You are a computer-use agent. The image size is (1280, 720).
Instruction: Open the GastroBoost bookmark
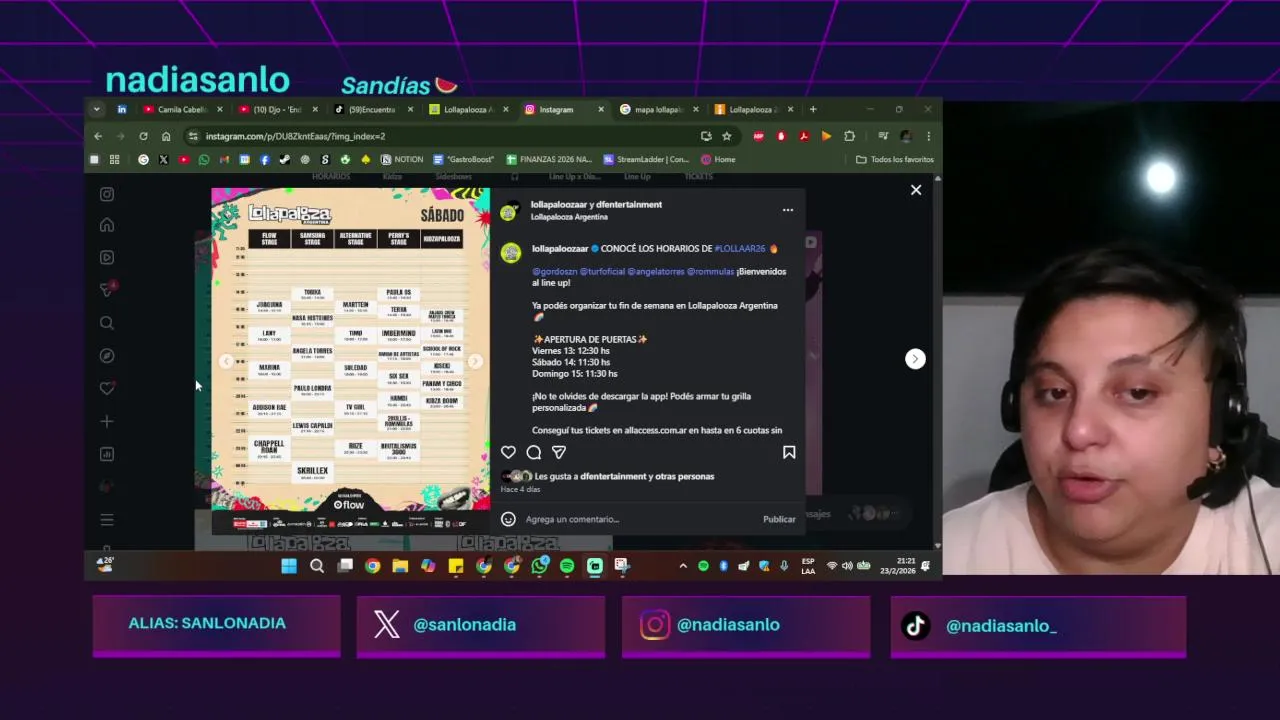click(x=464, y=159)
